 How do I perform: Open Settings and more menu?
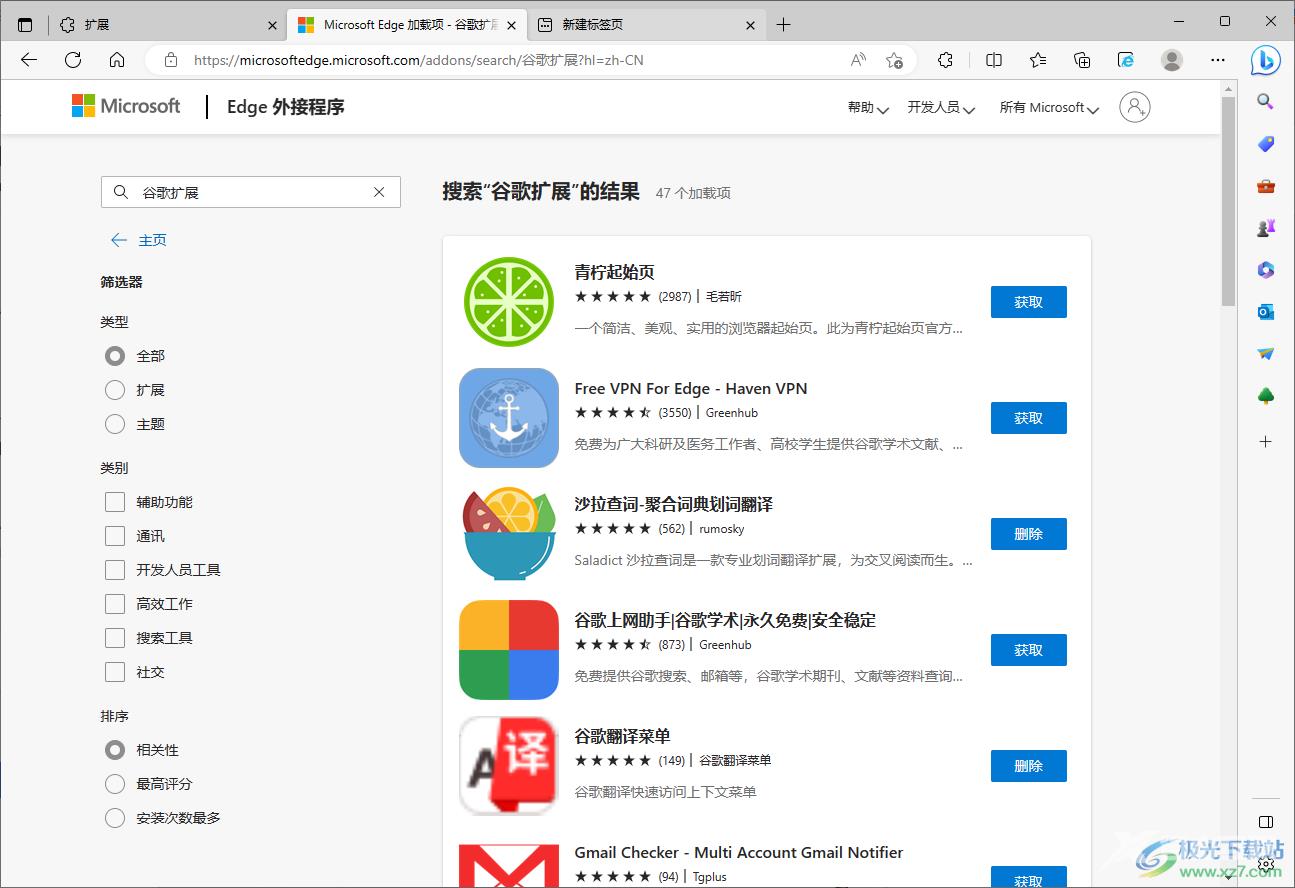pyautogui.click(x=1218, y=60)
